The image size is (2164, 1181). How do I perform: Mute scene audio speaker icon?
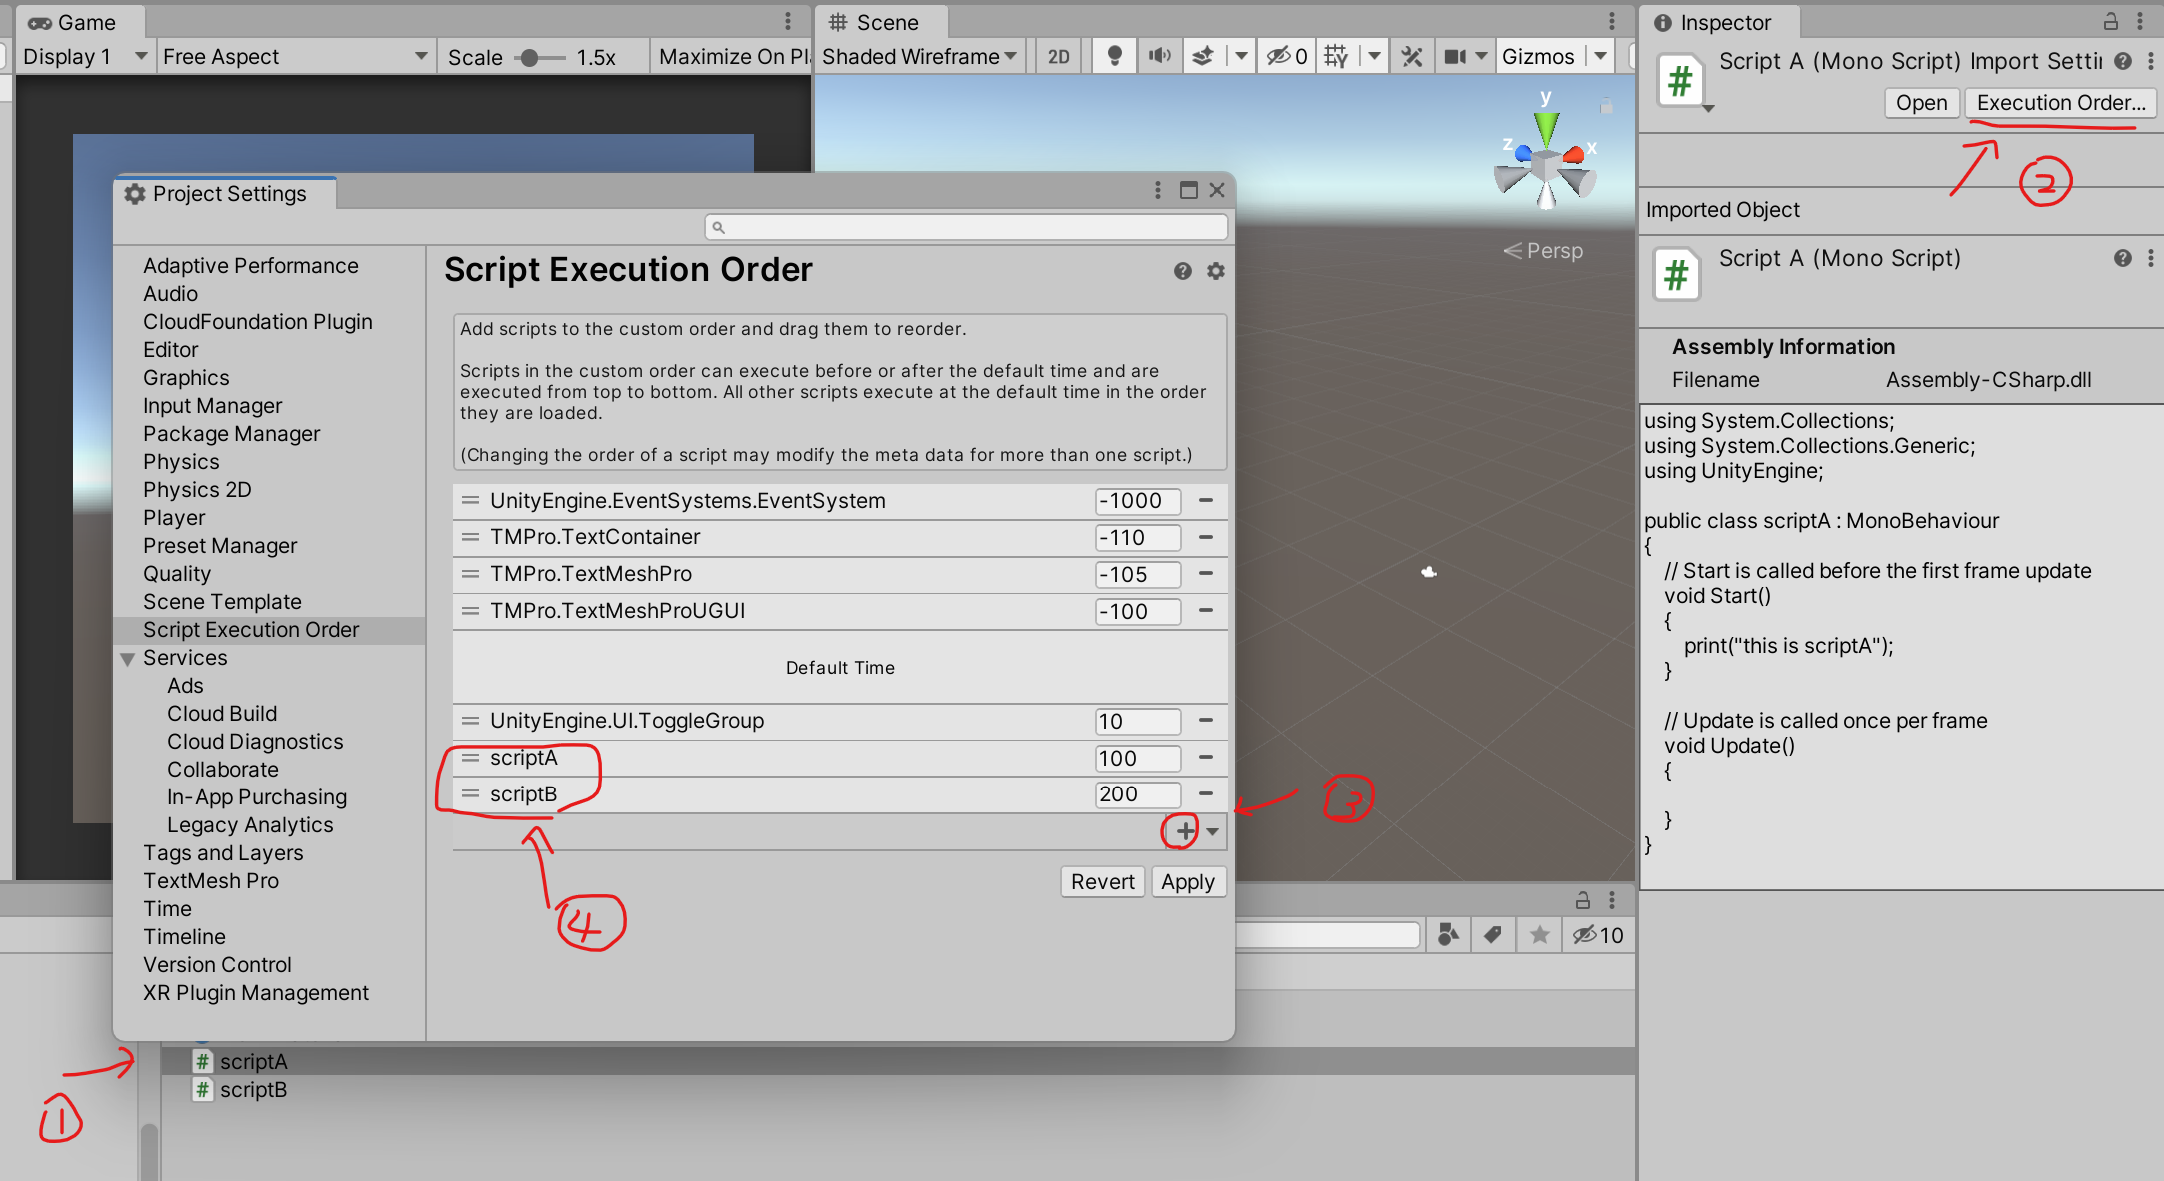[x=1159, y=57]
